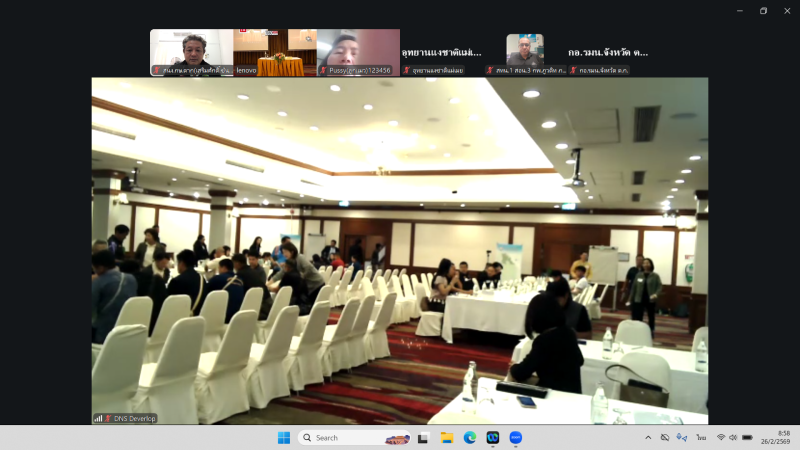This screenshot has height=450, width=800.
Task: Open the Wi-Fi network settings in the tray
Action: (720, 438)
